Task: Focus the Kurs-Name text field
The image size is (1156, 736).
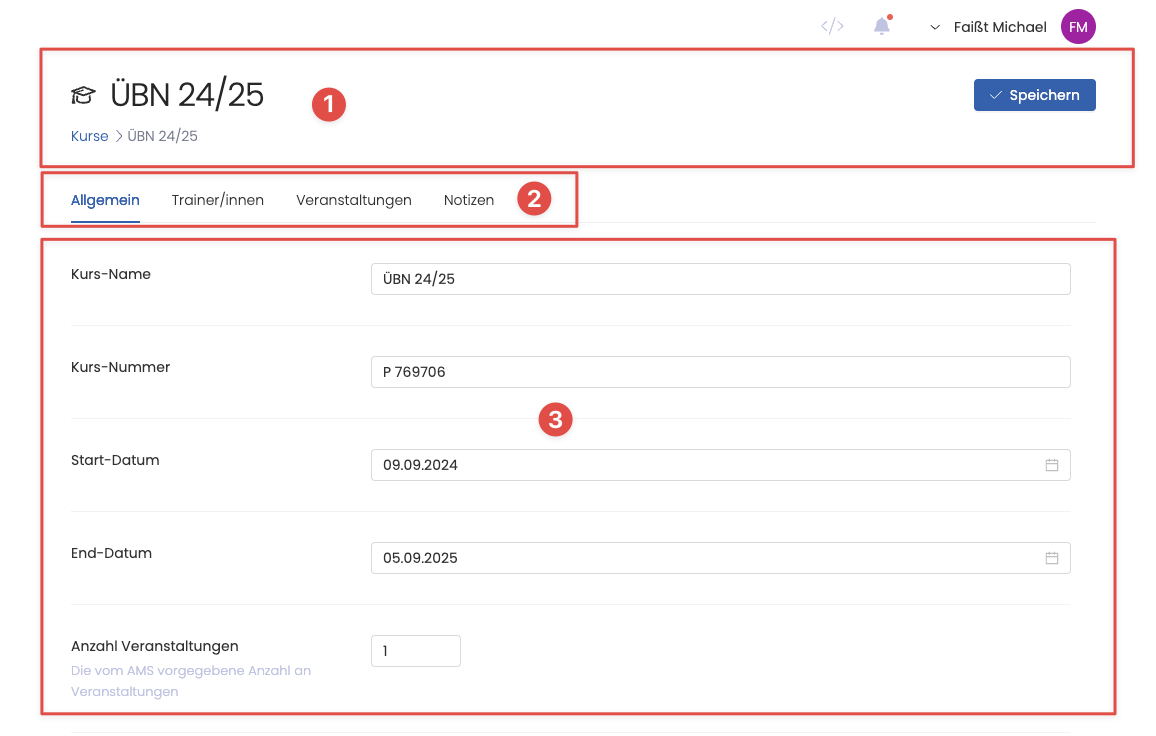Action: (x=720, y=279)
